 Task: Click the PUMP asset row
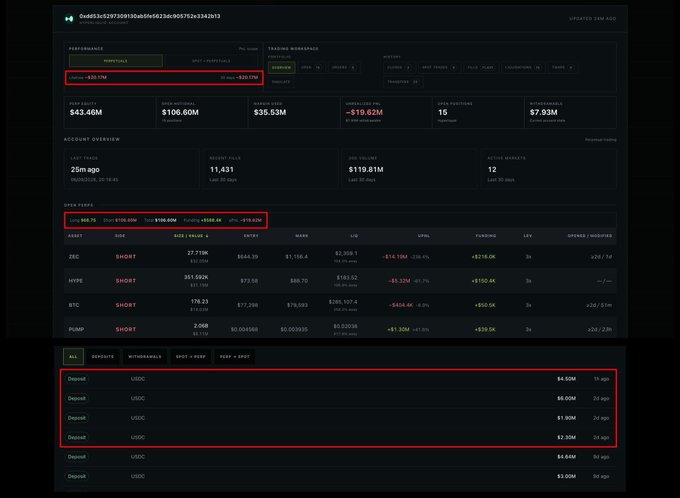tap(340, 329)
